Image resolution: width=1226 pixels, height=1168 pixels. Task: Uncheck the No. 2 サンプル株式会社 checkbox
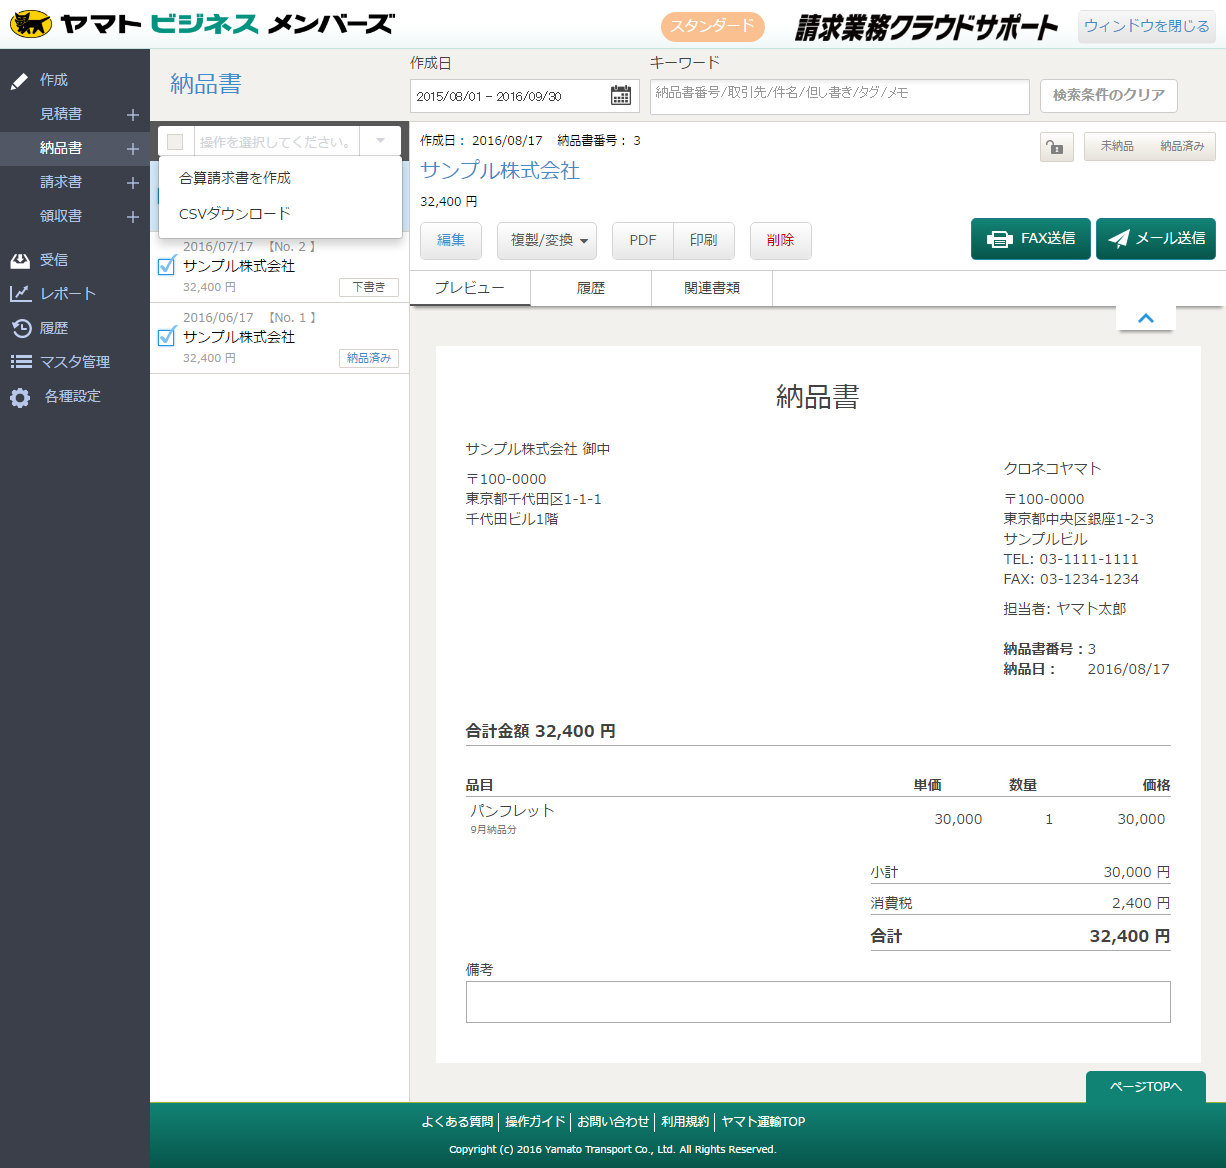click(167, 266)
